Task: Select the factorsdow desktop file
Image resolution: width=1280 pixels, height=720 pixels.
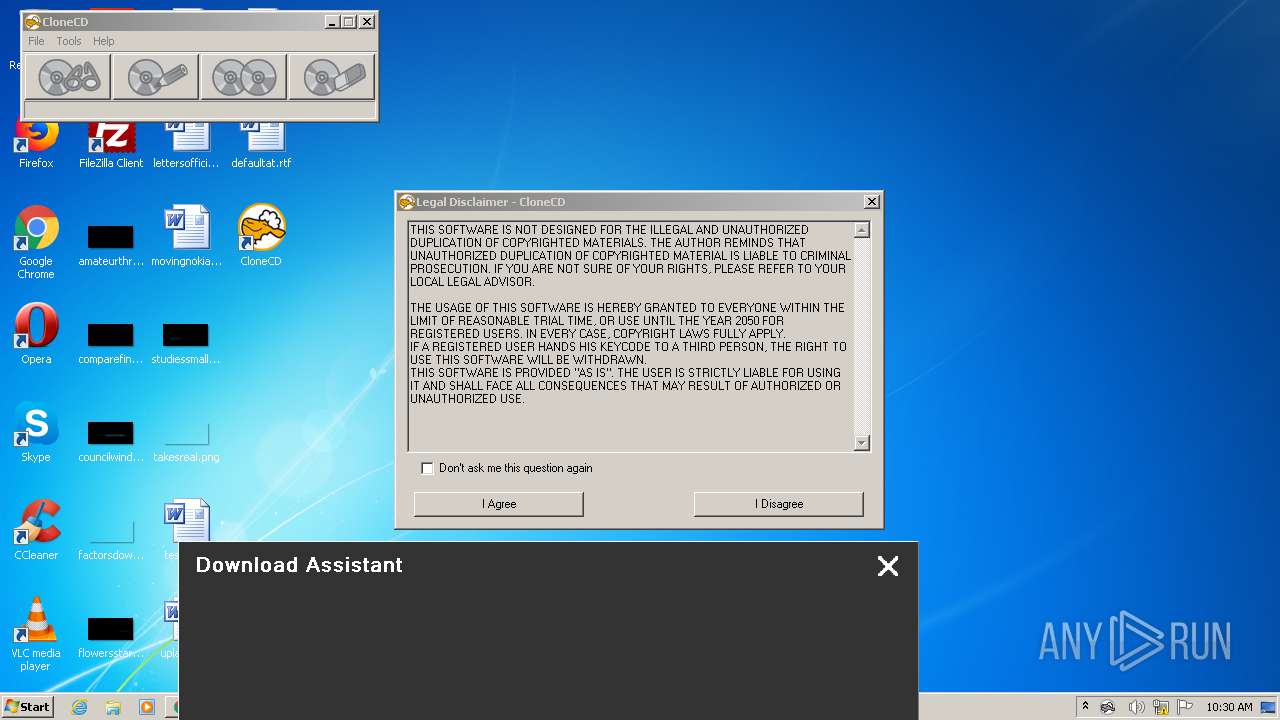Action: point(111,539)
